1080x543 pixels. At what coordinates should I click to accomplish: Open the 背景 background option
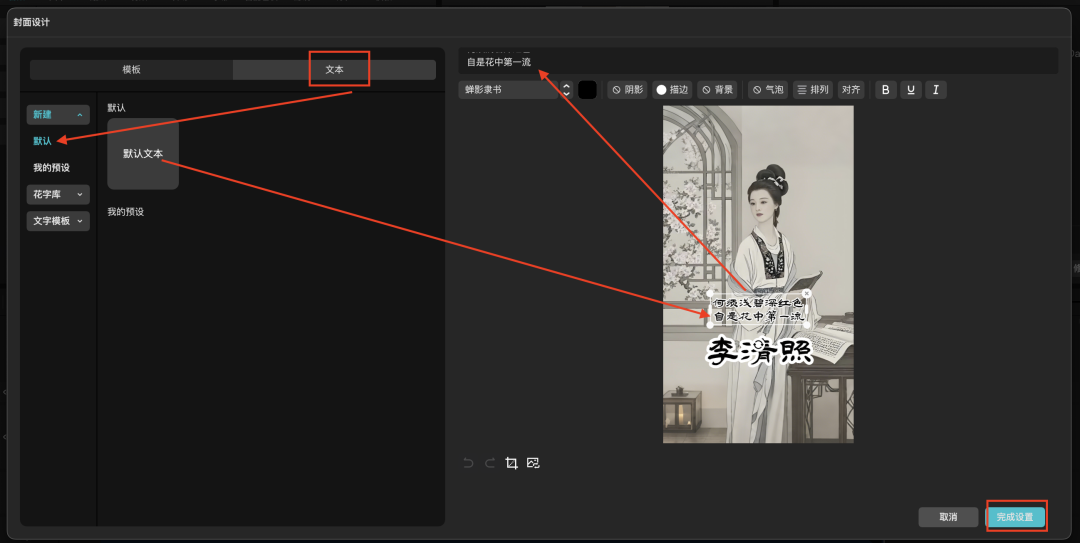(x=717, y=90)
